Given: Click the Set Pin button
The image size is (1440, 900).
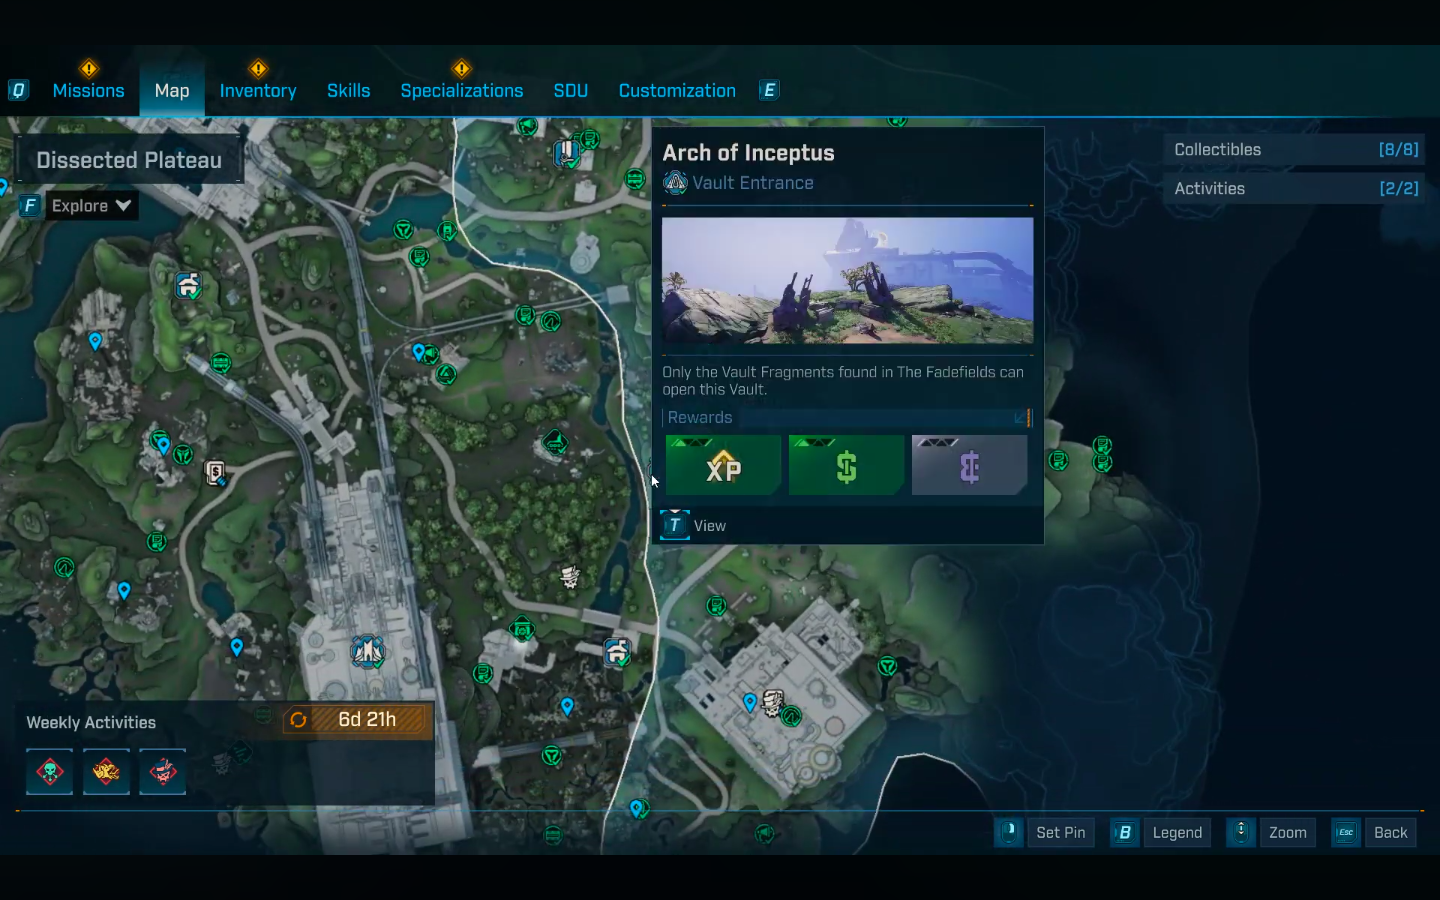Looking at the screenshot, I should [1060, 833].
